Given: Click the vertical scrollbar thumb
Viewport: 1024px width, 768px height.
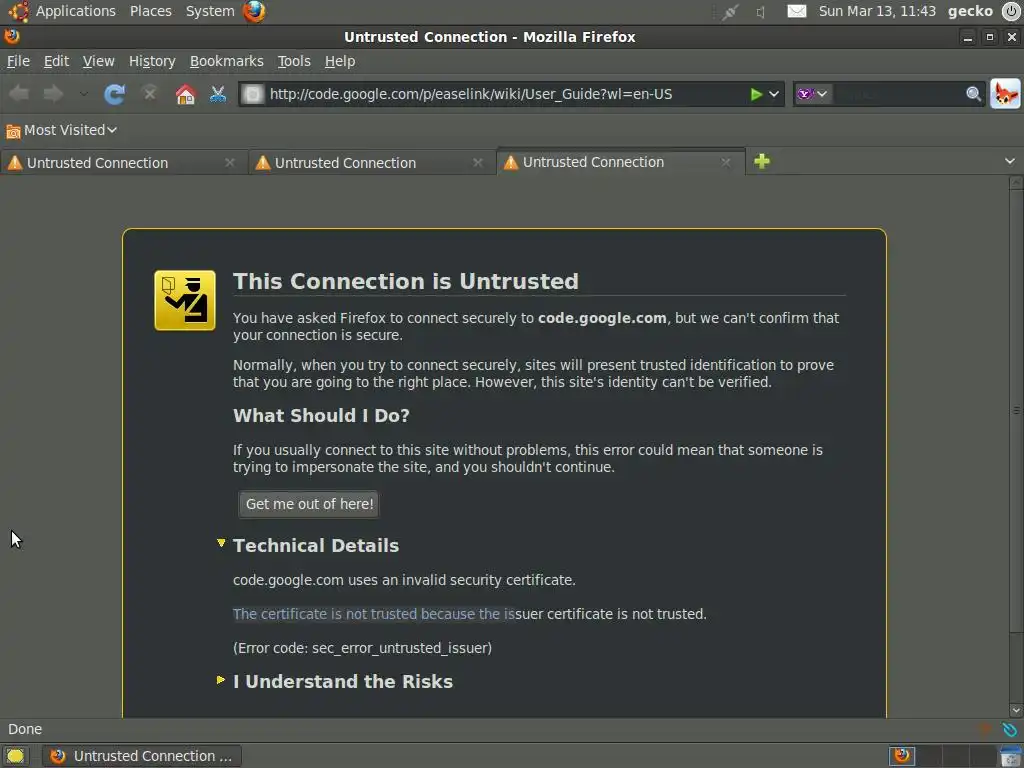Looking at the screenshot, I should [1016, 410].
